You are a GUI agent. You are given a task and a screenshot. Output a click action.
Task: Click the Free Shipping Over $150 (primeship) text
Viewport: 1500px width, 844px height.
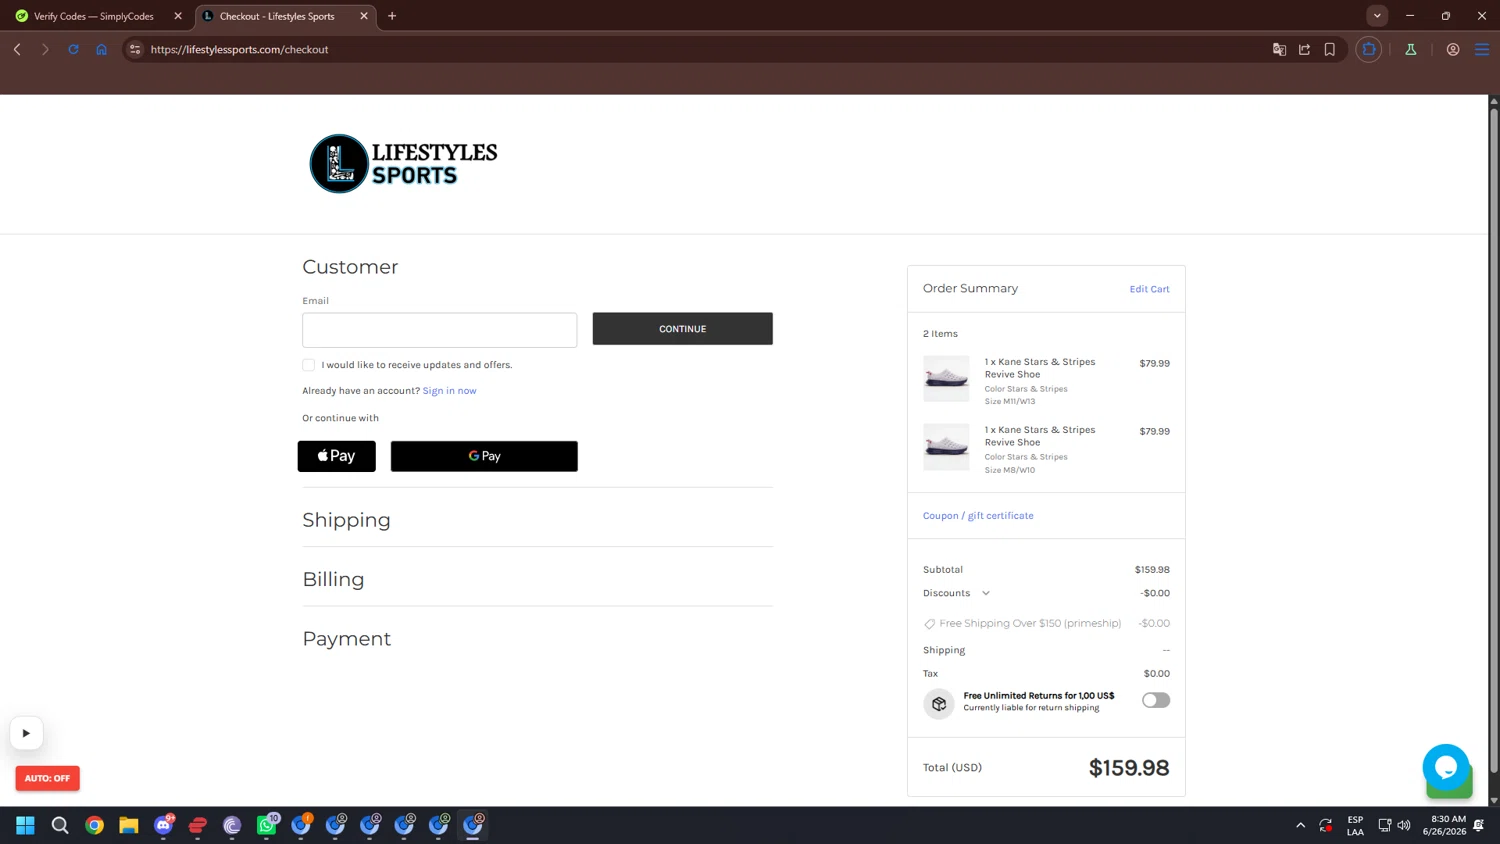coord(1030,623)
